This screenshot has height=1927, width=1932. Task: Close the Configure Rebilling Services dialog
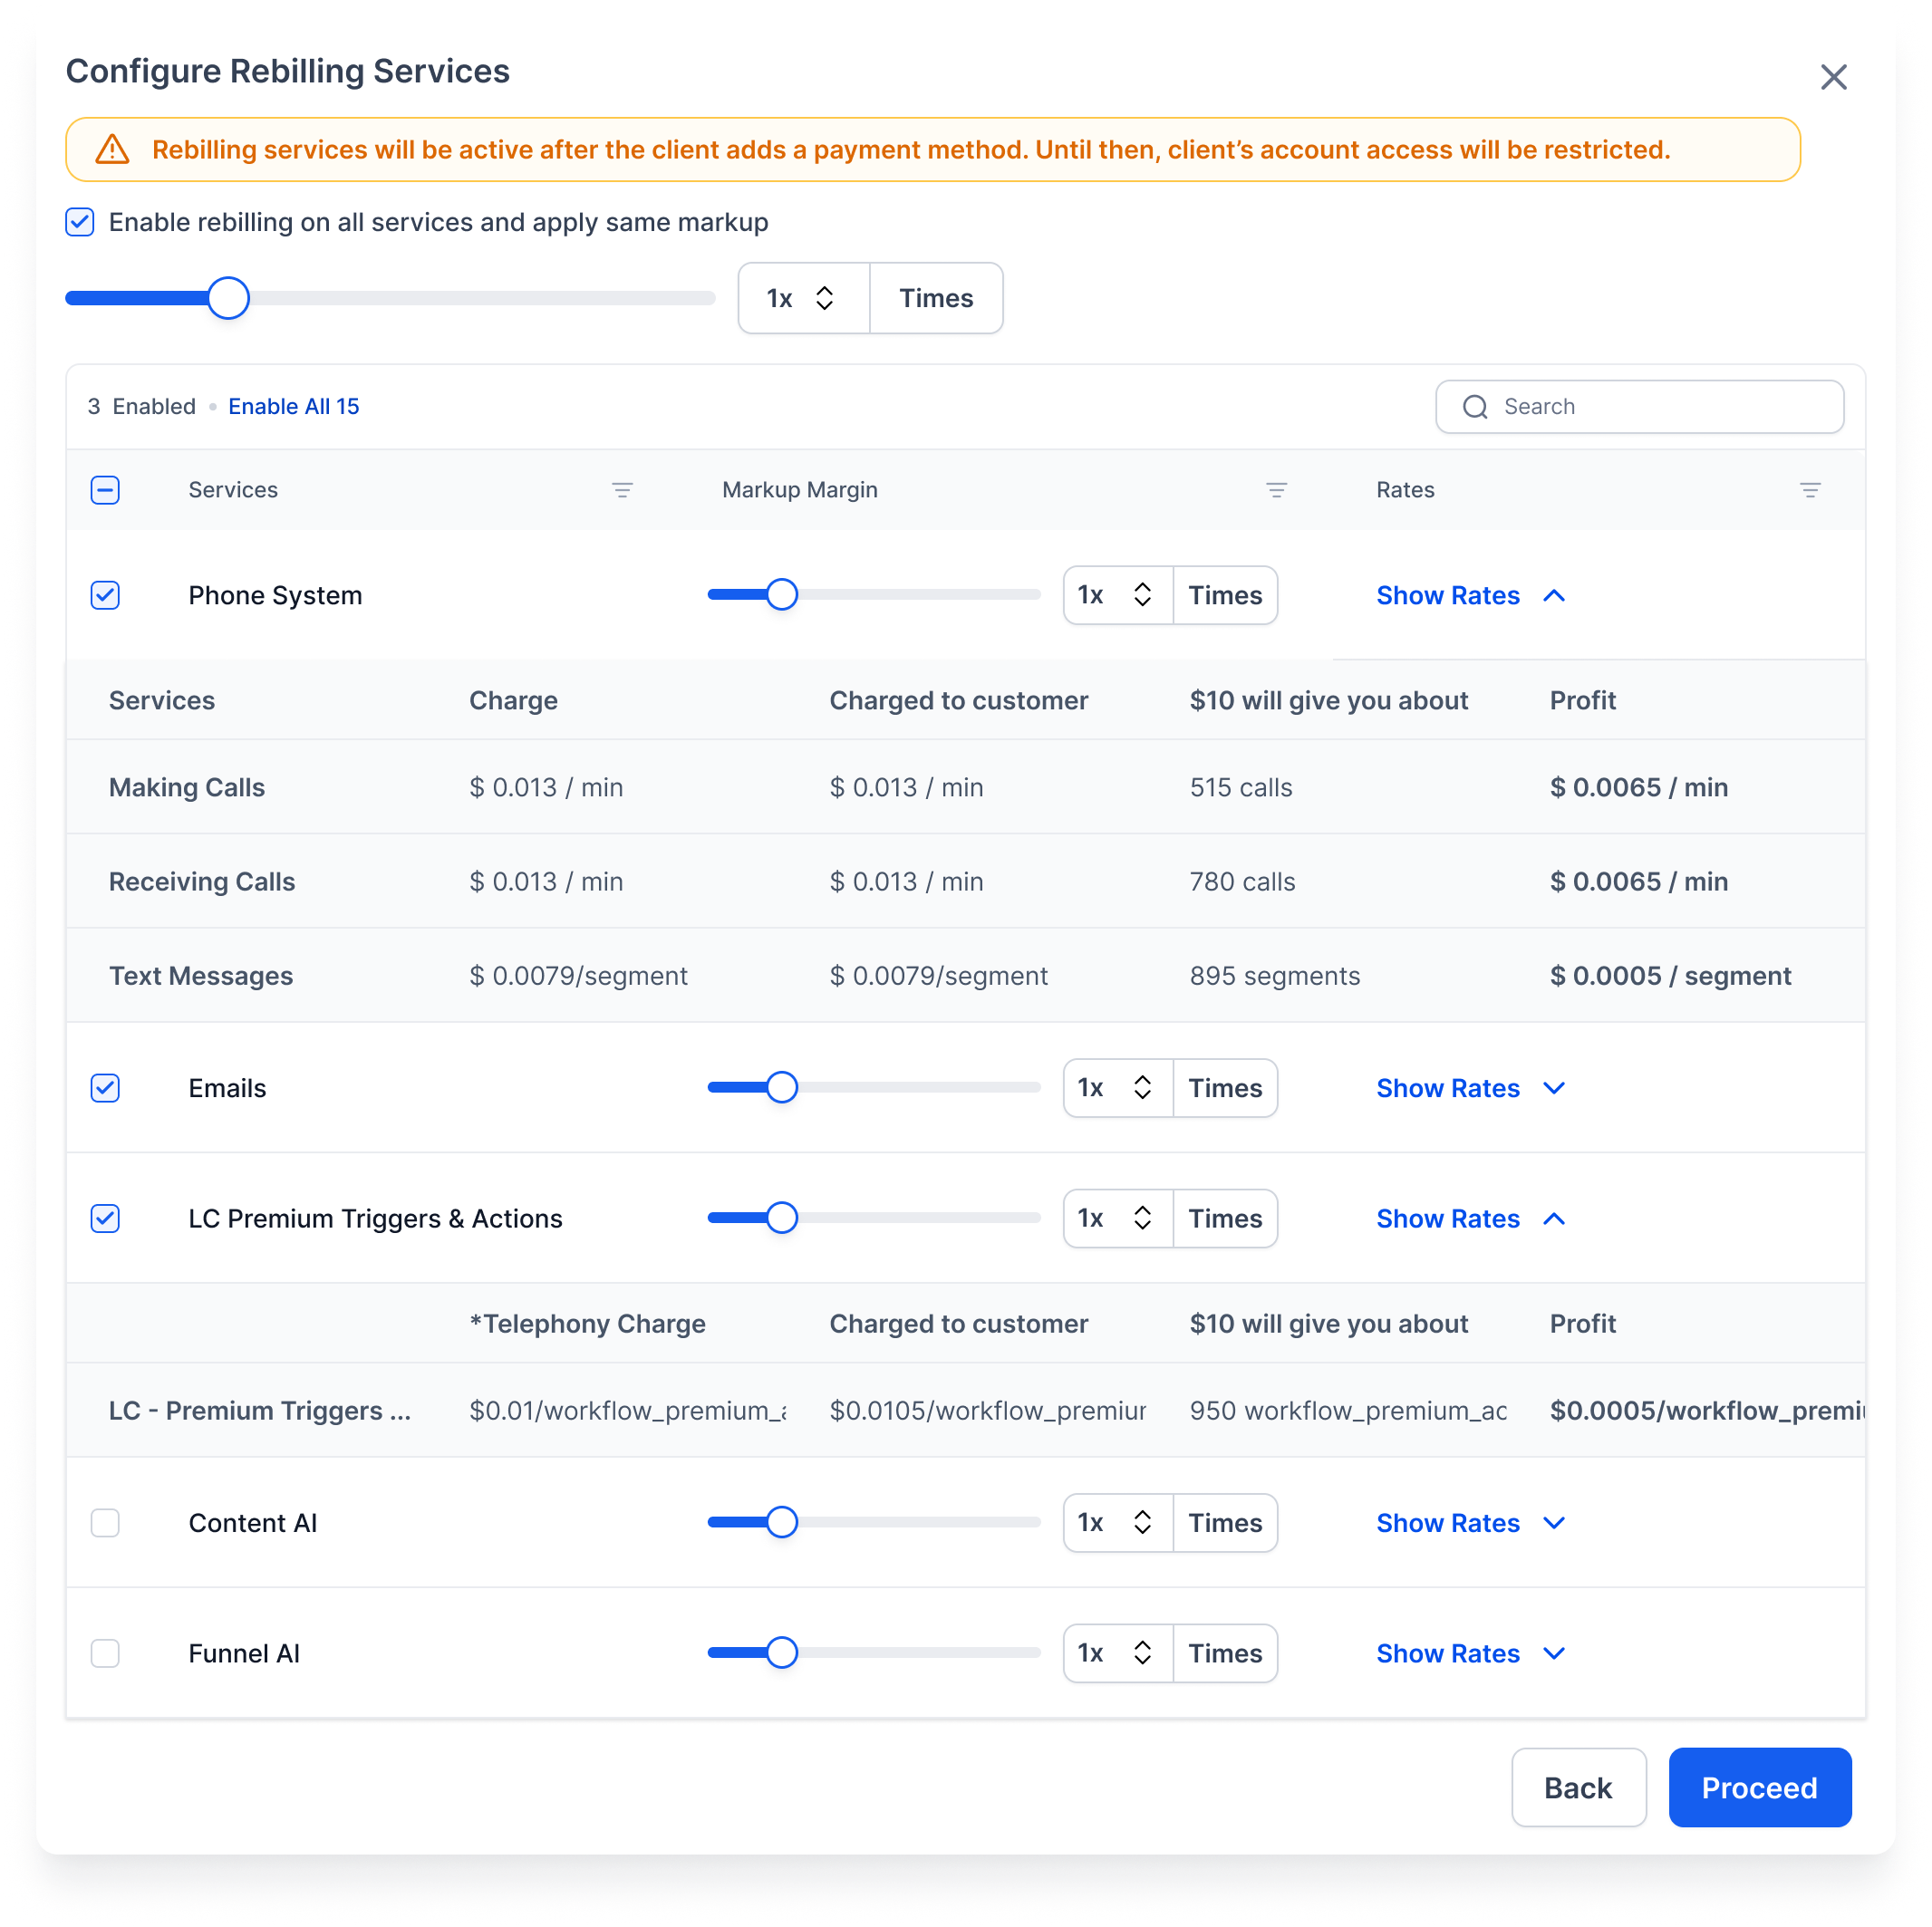[x=1833, y=77]
